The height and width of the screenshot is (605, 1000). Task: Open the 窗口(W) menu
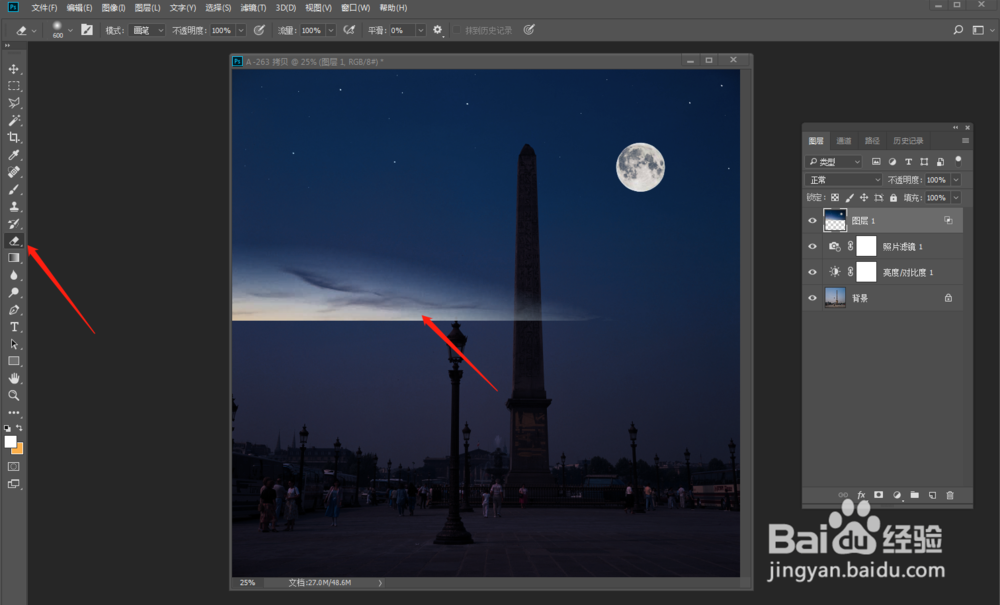355,8
